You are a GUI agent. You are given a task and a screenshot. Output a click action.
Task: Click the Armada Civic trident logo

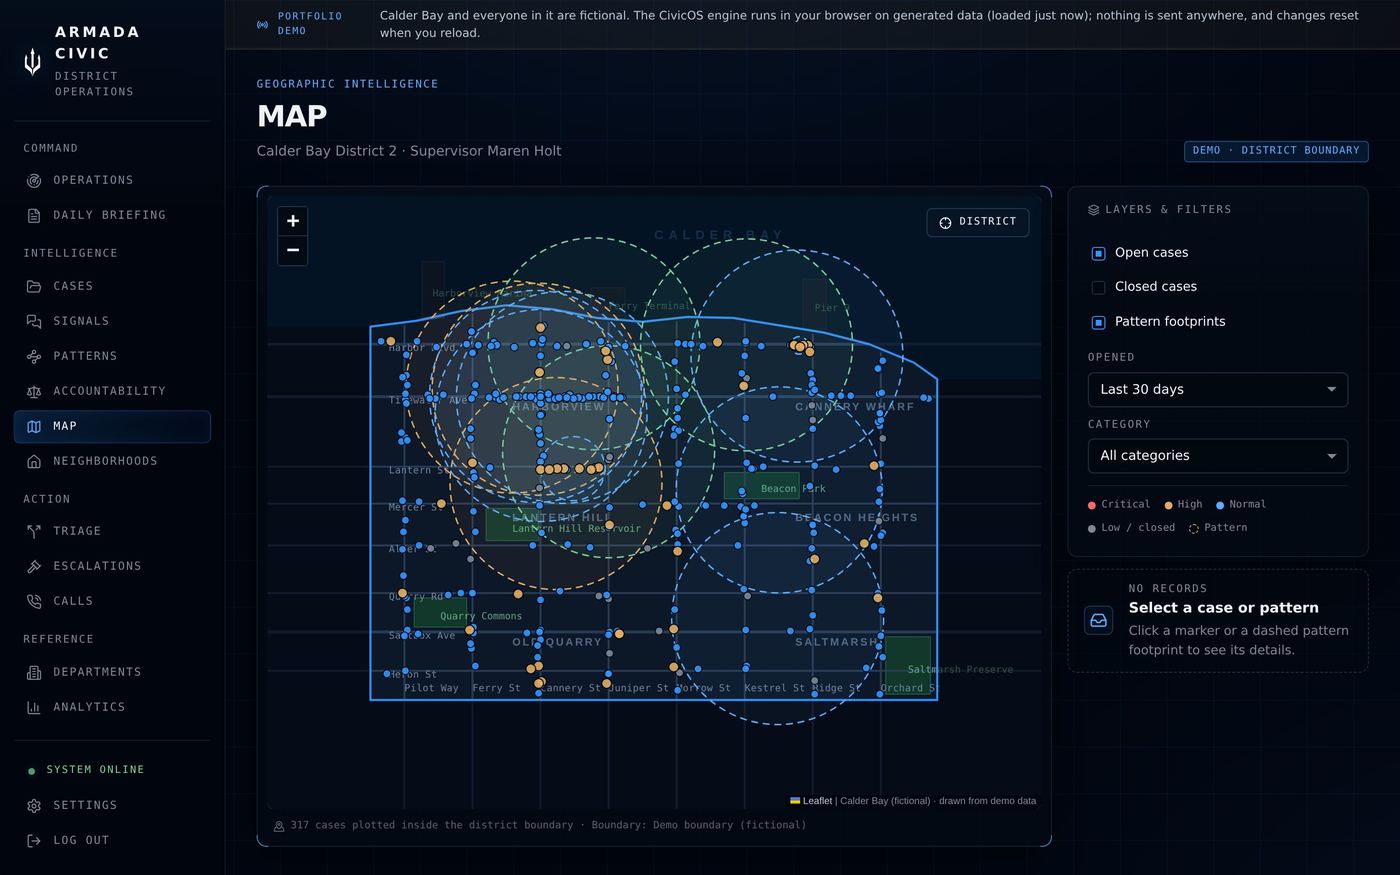pyautogui.click(x=33, y=62)
